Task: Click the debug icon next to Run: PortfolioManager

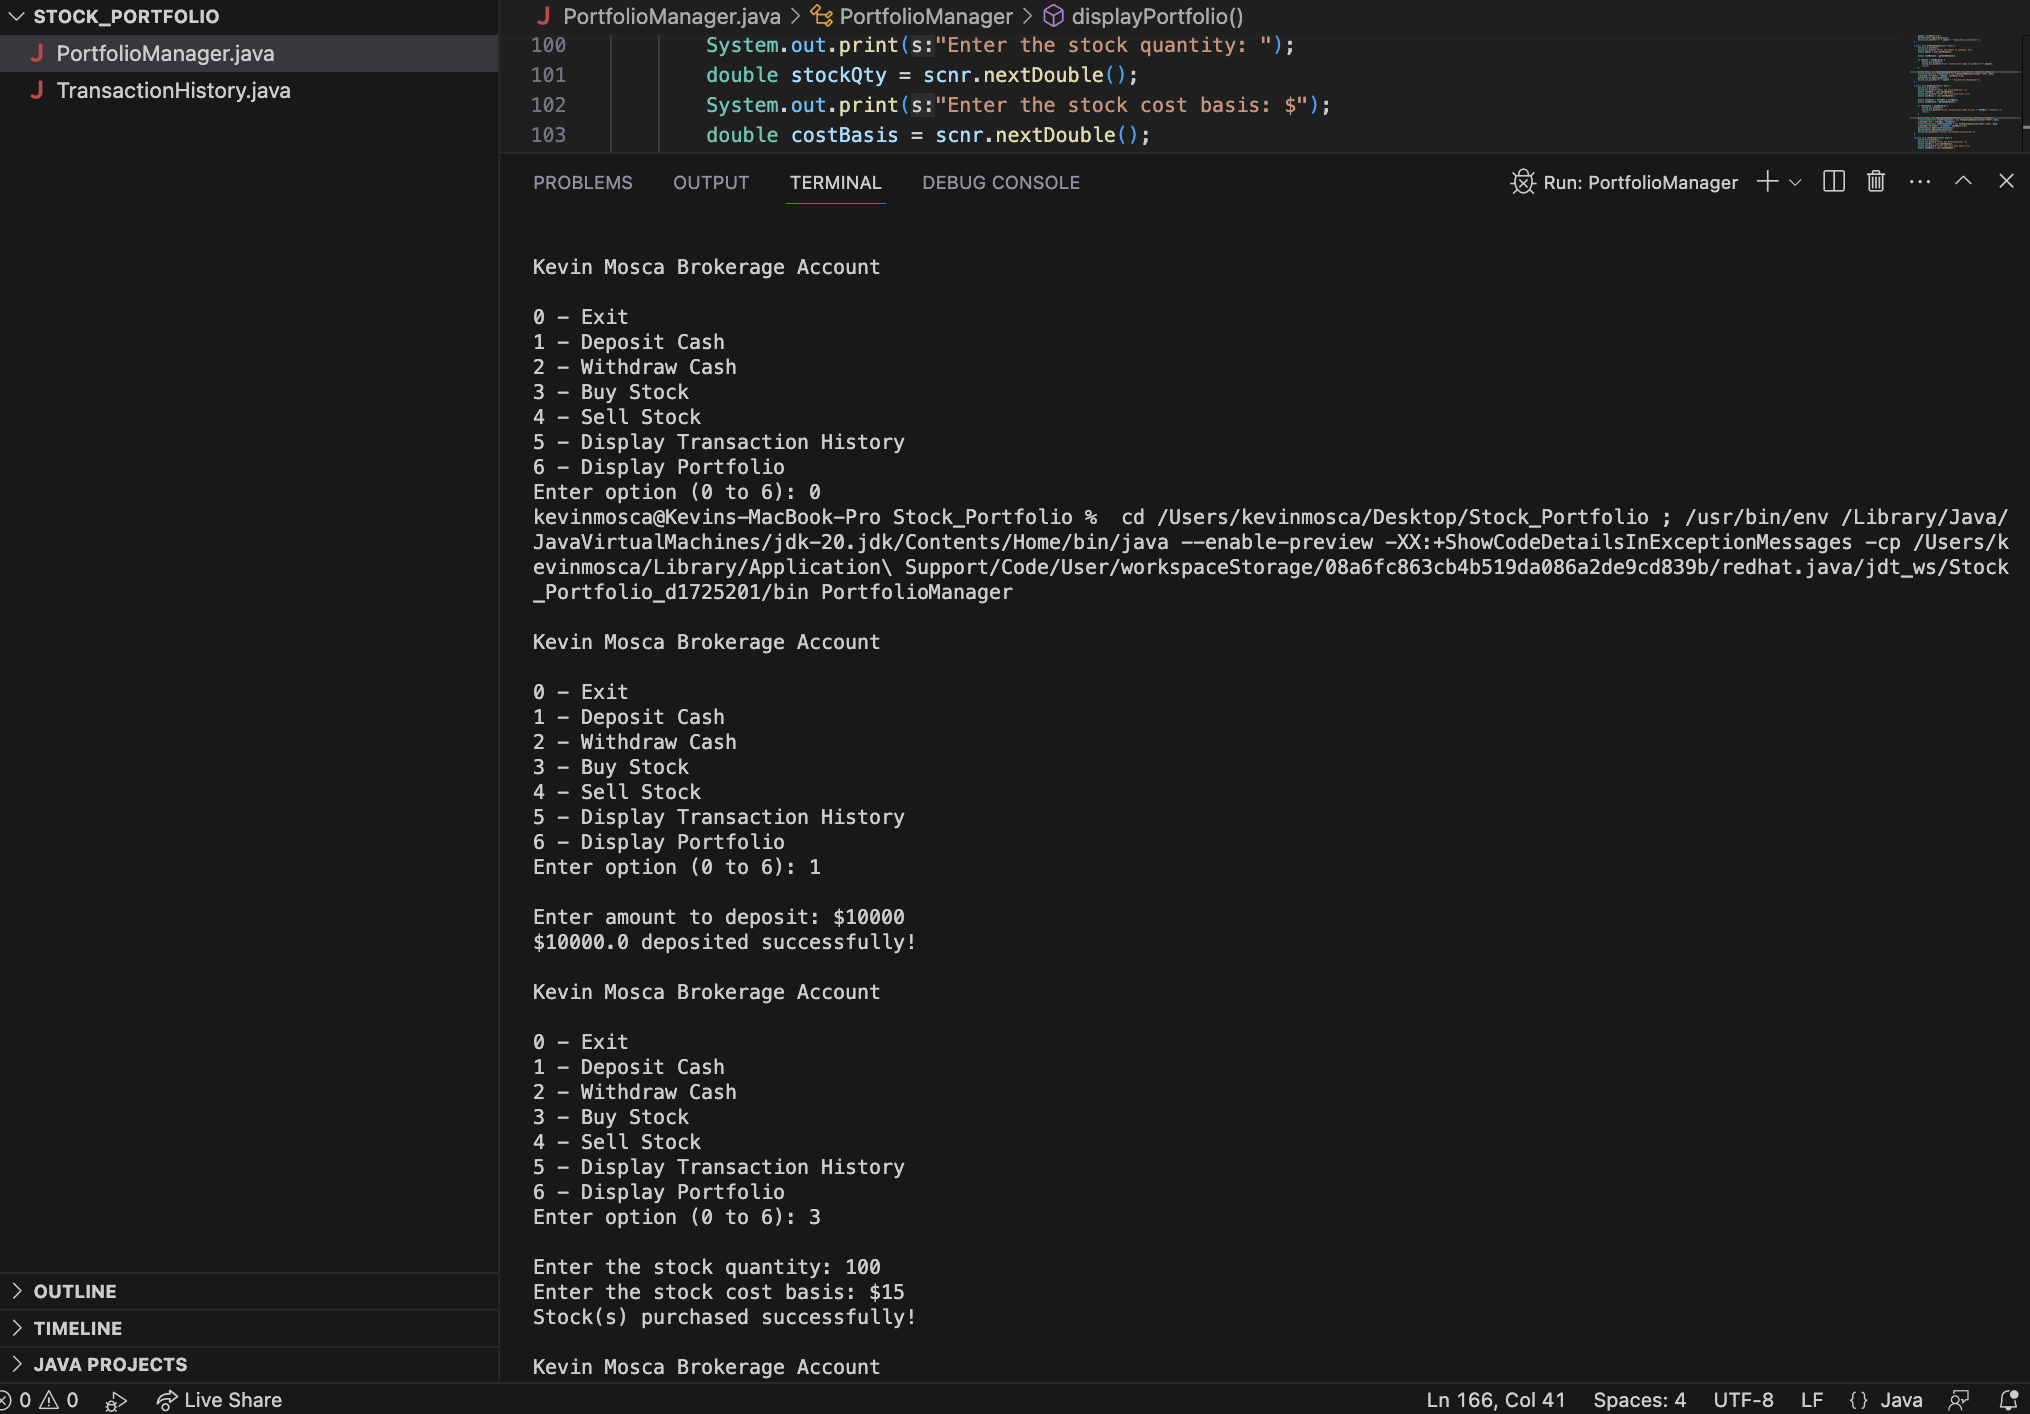Action: [1523, 182]
